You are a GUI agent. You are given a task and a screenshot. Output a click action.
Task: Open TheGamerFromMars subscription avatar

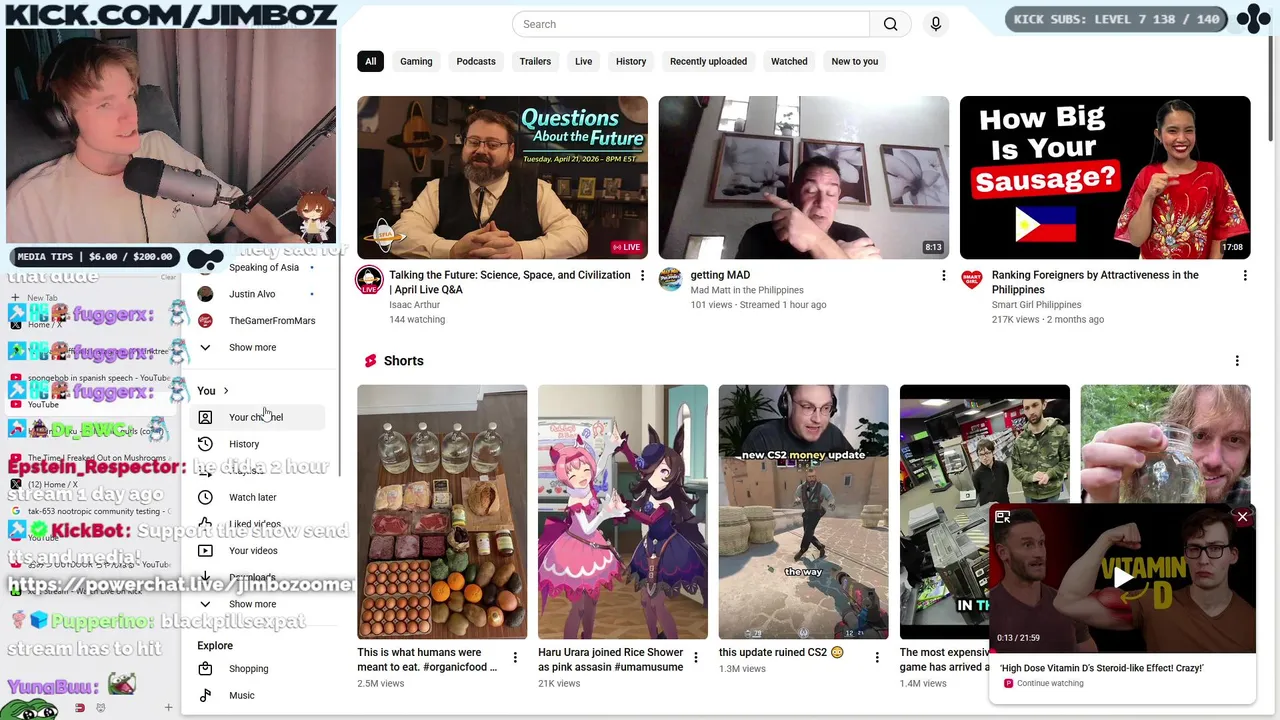tap(205, 321)
